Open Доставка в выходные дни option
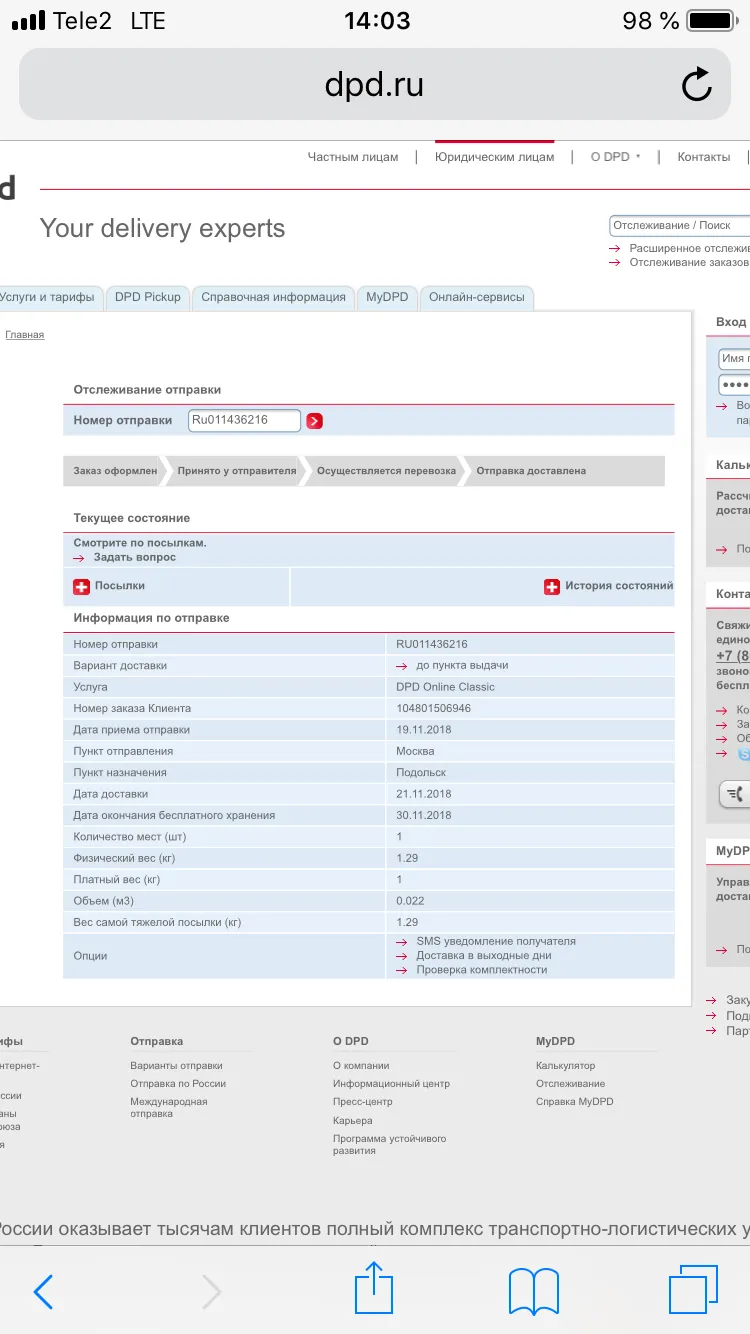Viewport: 750px width, 1334px height. point(483,955)
